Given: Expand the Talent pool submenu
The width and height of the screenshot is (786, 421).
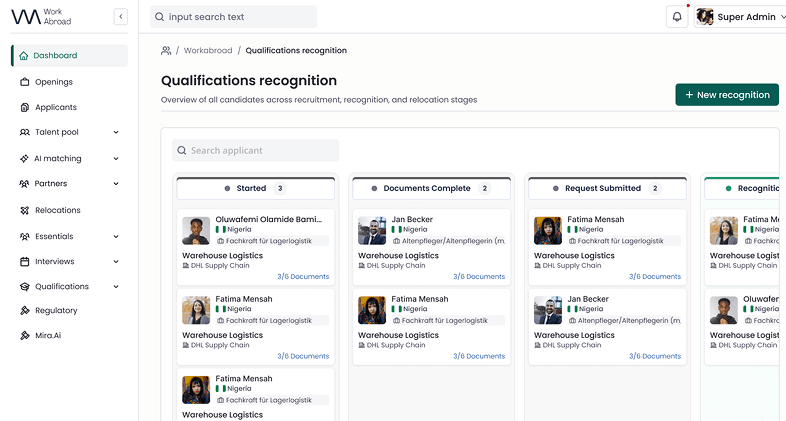Looking at the screenshot, I should pos(116,132).
